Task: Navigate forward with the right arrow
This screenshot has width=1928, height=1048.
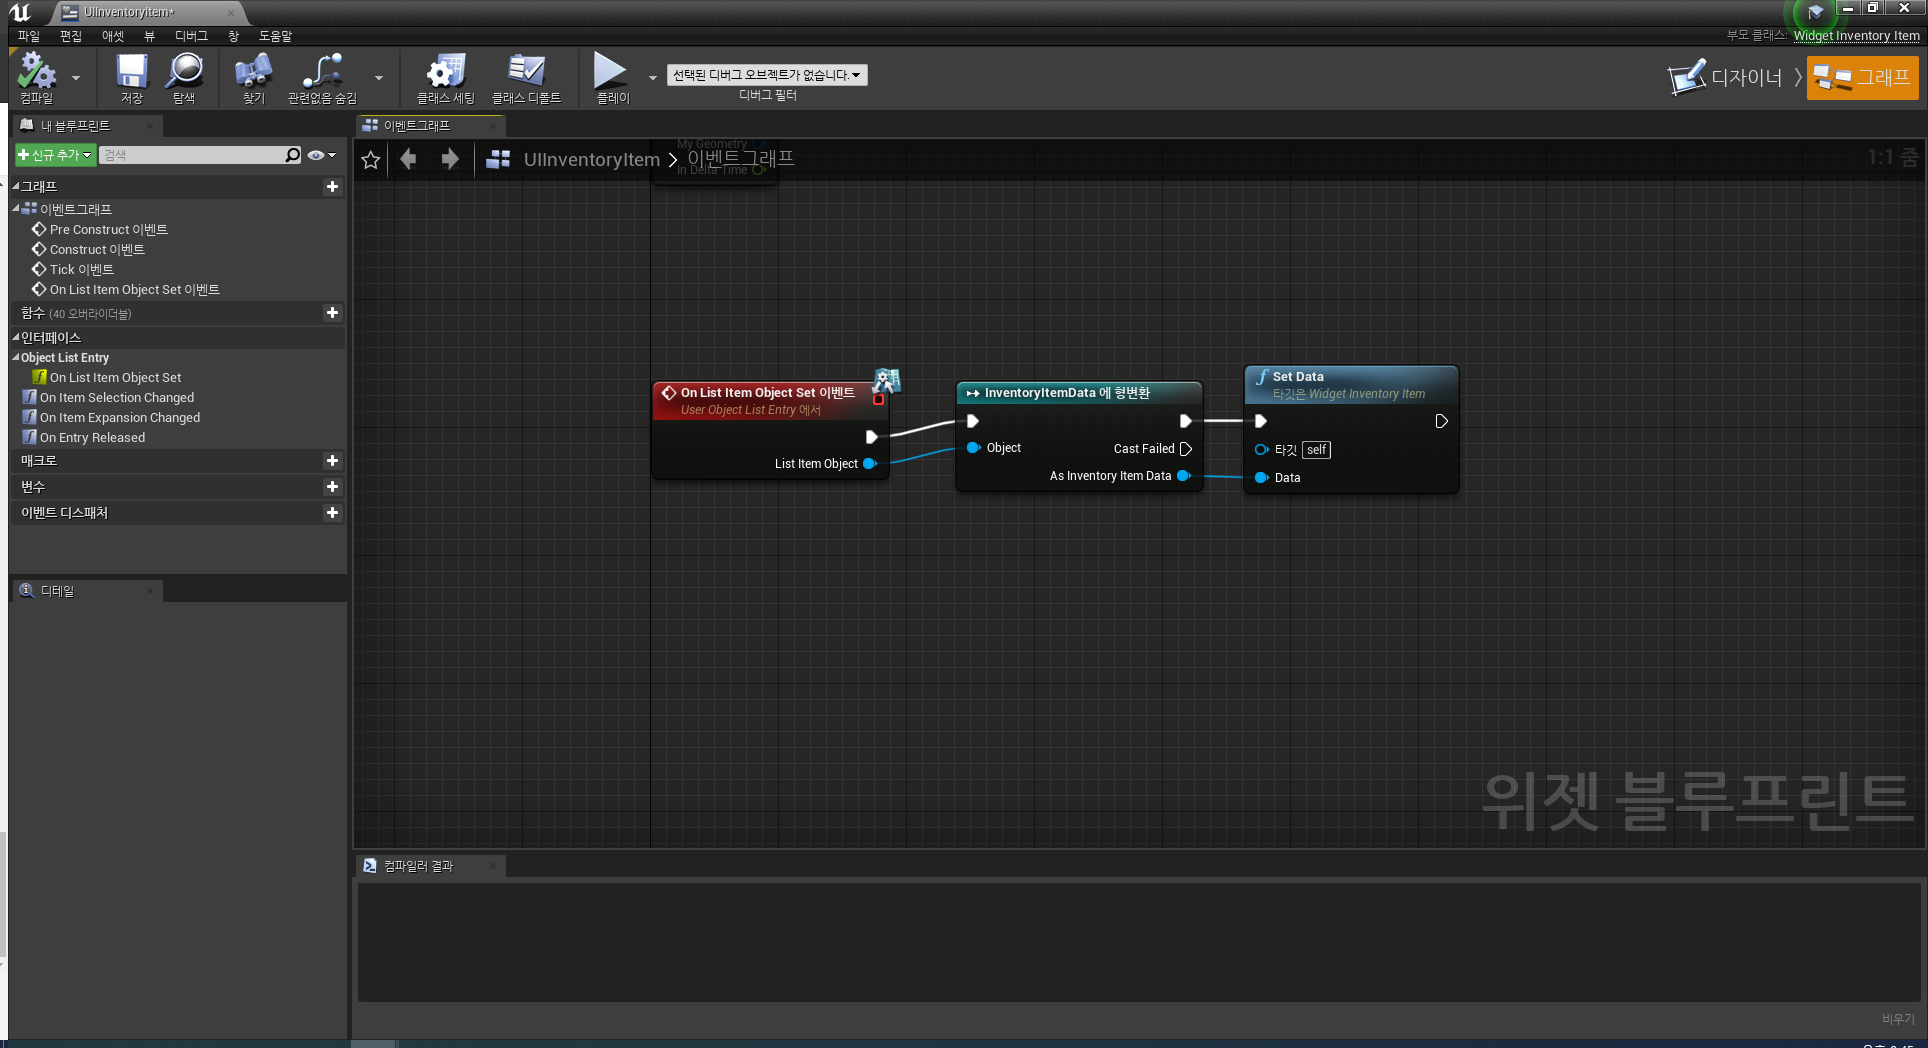Action: (x=450, y=159)
